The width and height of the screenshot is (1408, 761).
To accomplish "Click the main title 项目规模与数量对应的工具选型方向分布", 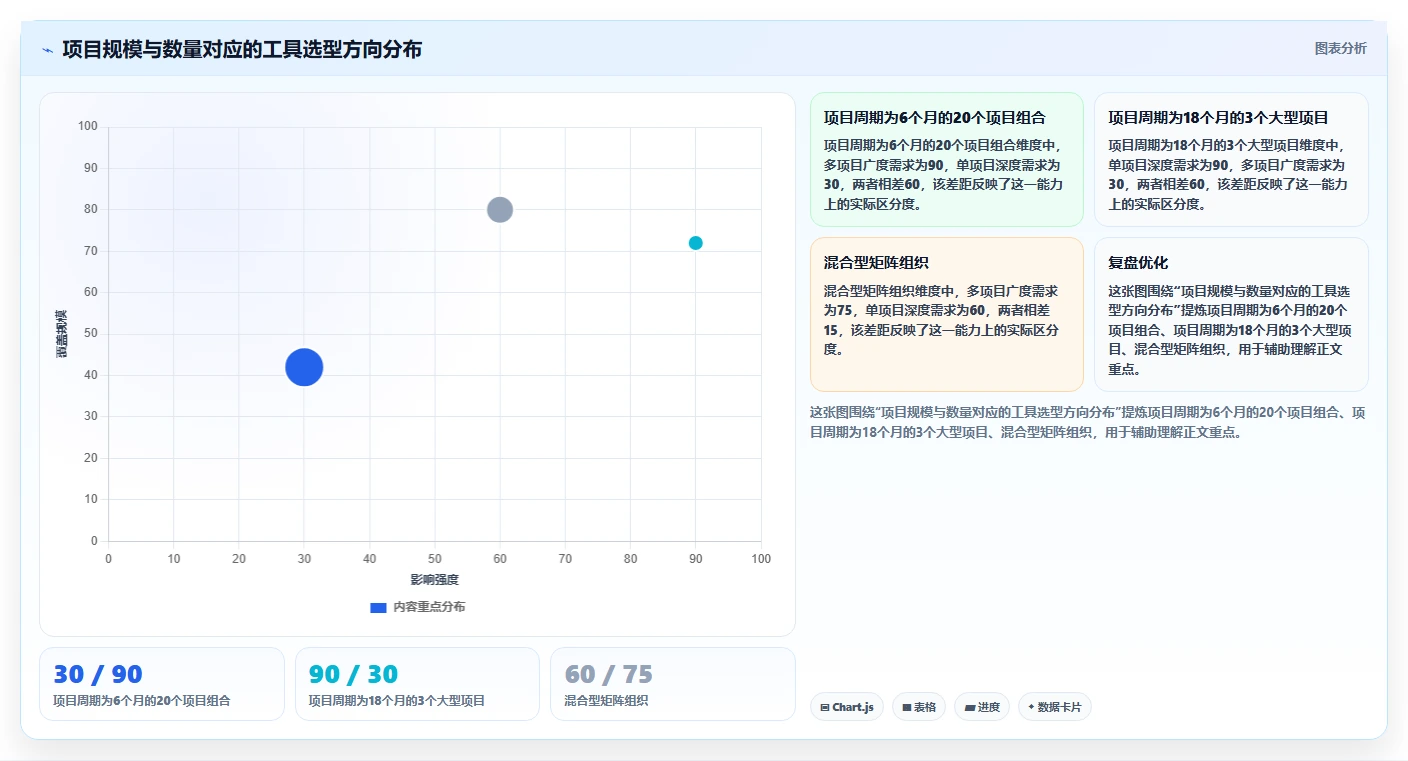I will (242, 49).
